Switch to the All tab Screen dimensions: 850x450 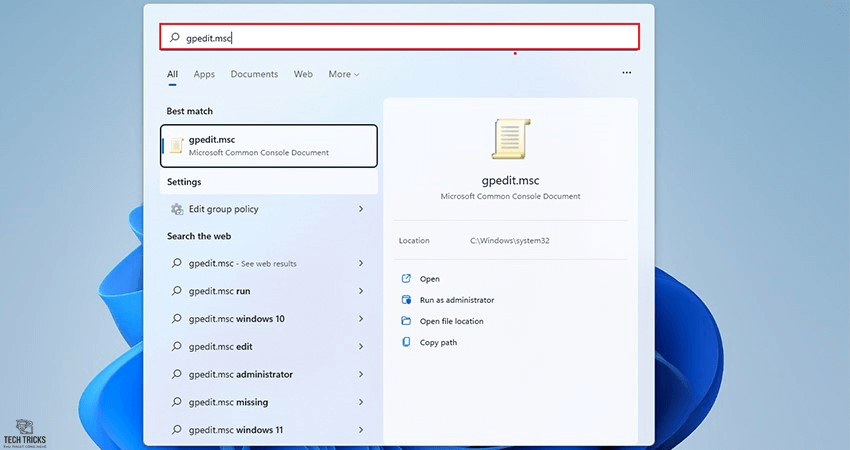pyautogui.click(x=172, y=74)
